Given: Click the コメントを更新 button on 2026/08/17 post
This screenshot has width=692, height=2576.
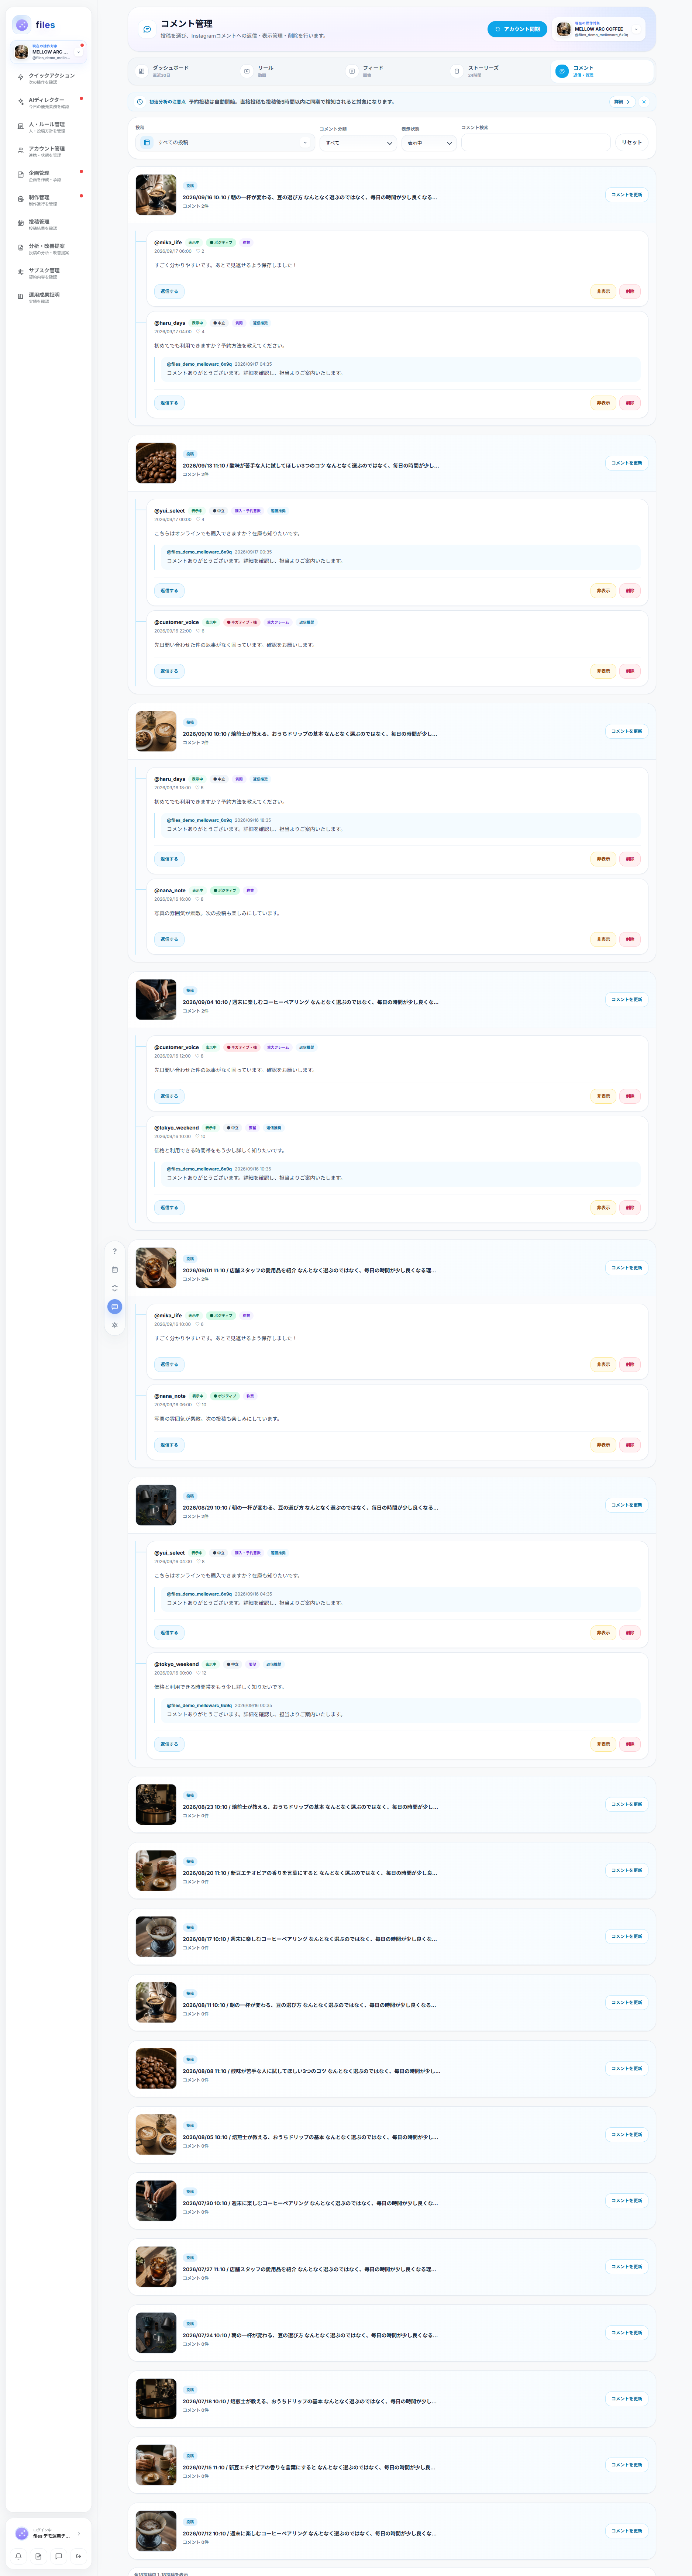Looking at the screenshot, I should (x=627, y=1936).
